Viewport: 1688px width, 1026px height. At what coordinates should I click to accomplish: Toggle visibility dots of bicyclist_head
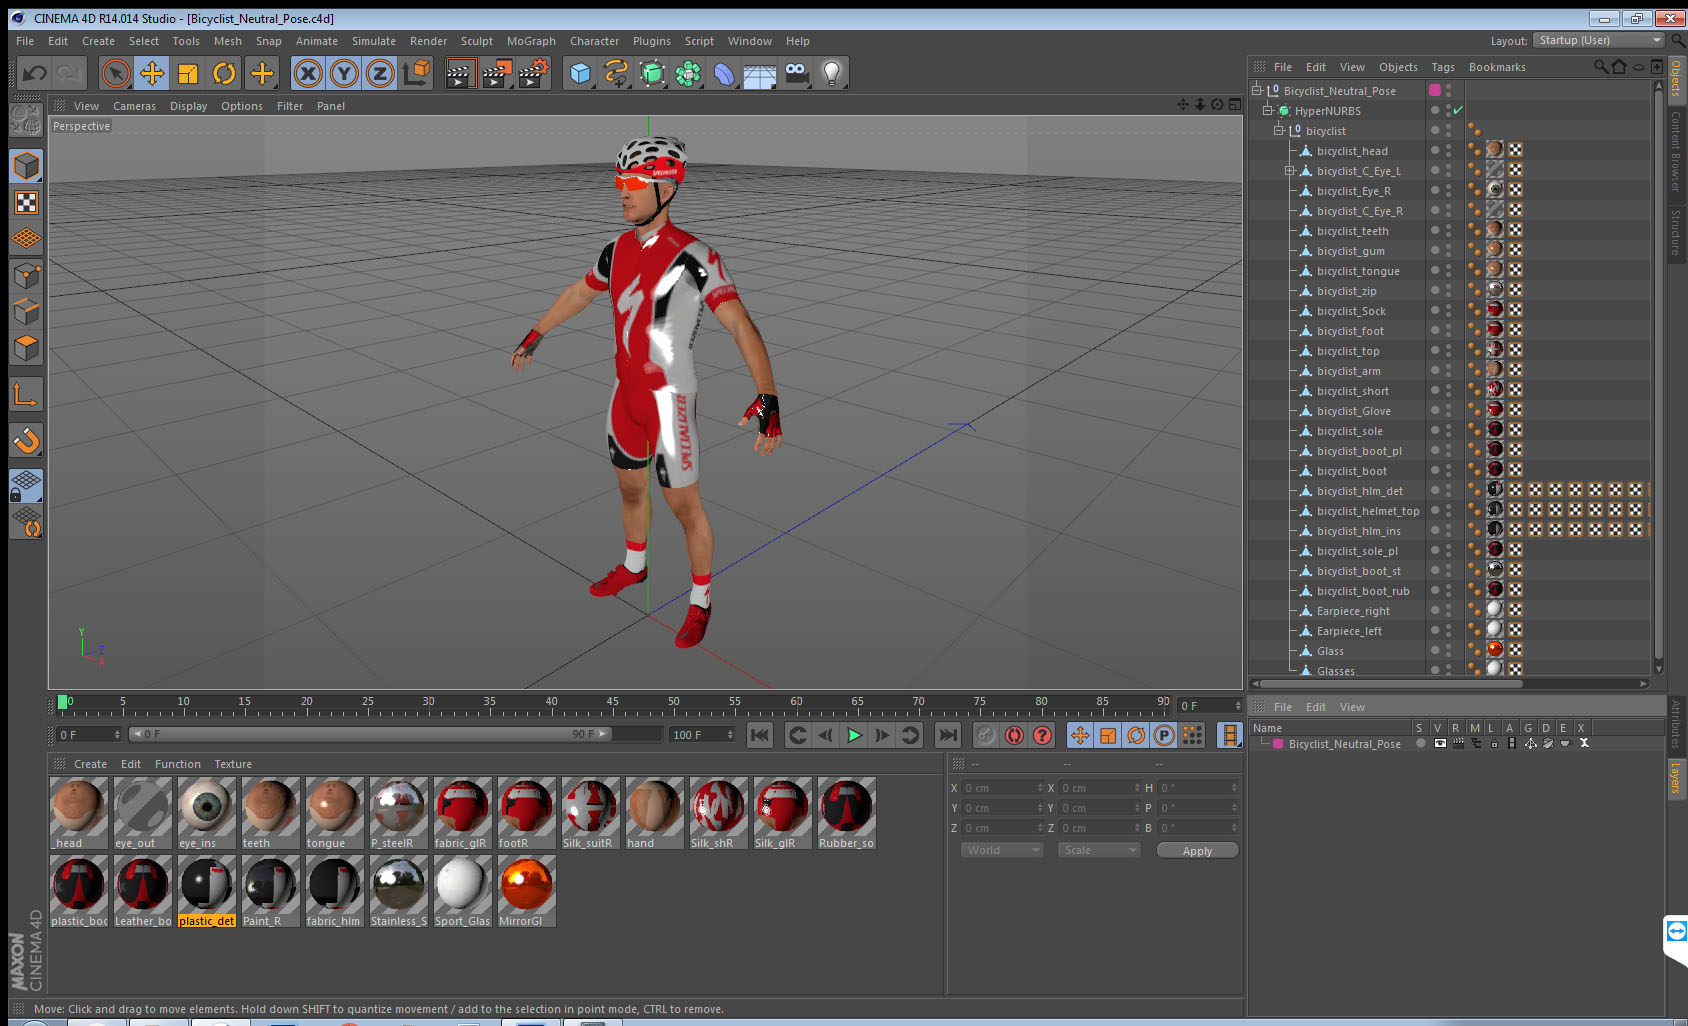click(1448, 150)
